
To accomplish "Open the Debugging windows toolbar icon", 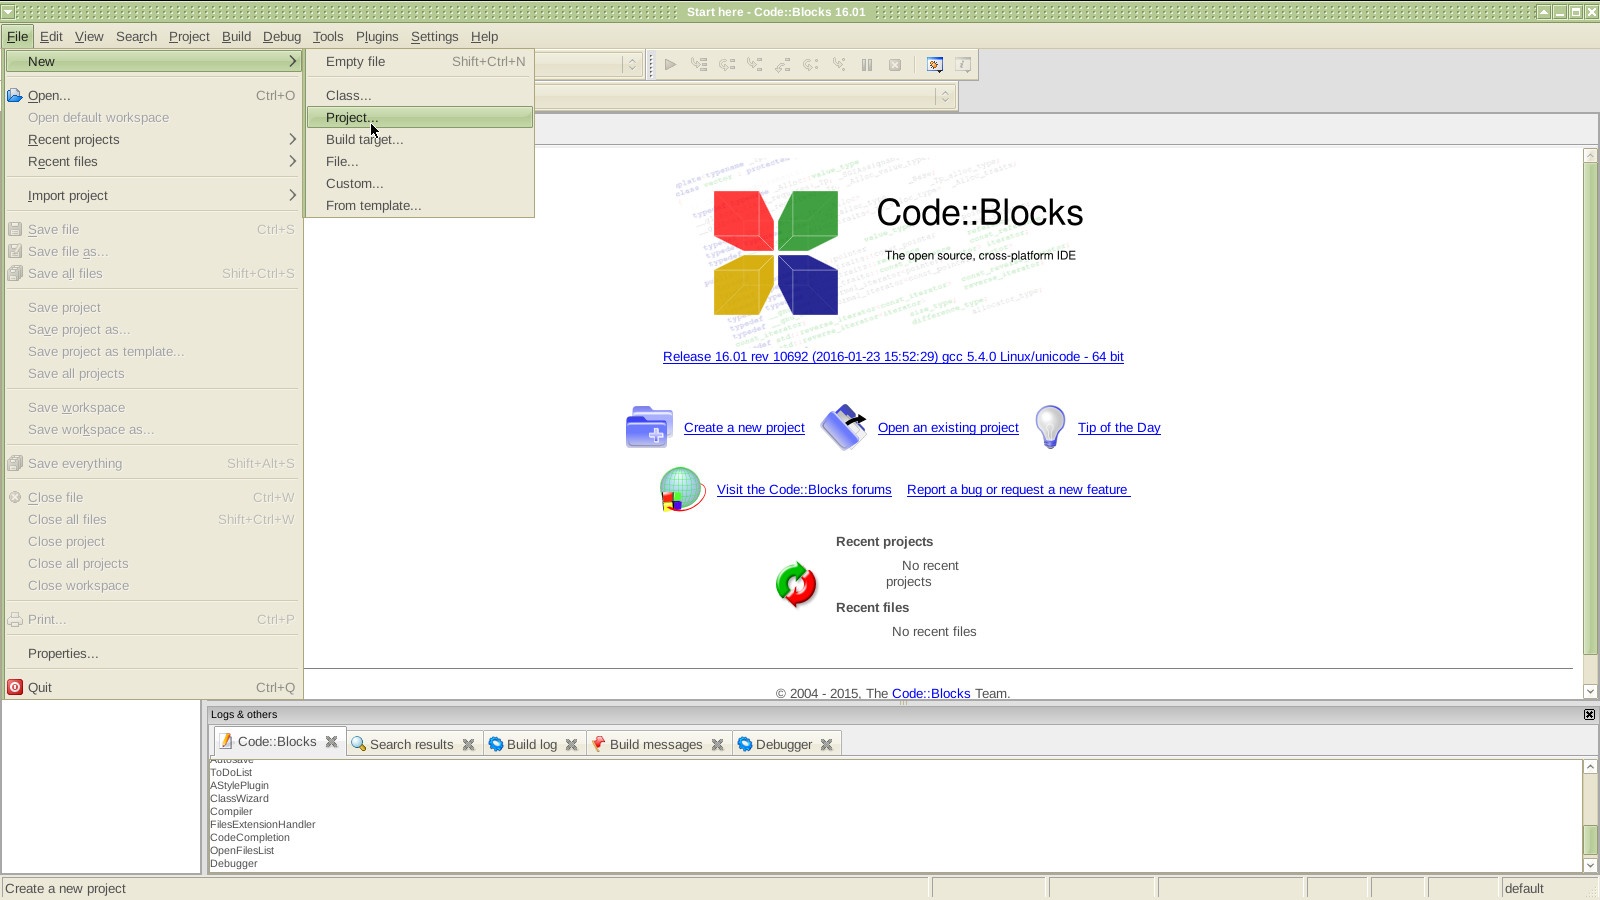I will tap(935, 65).
